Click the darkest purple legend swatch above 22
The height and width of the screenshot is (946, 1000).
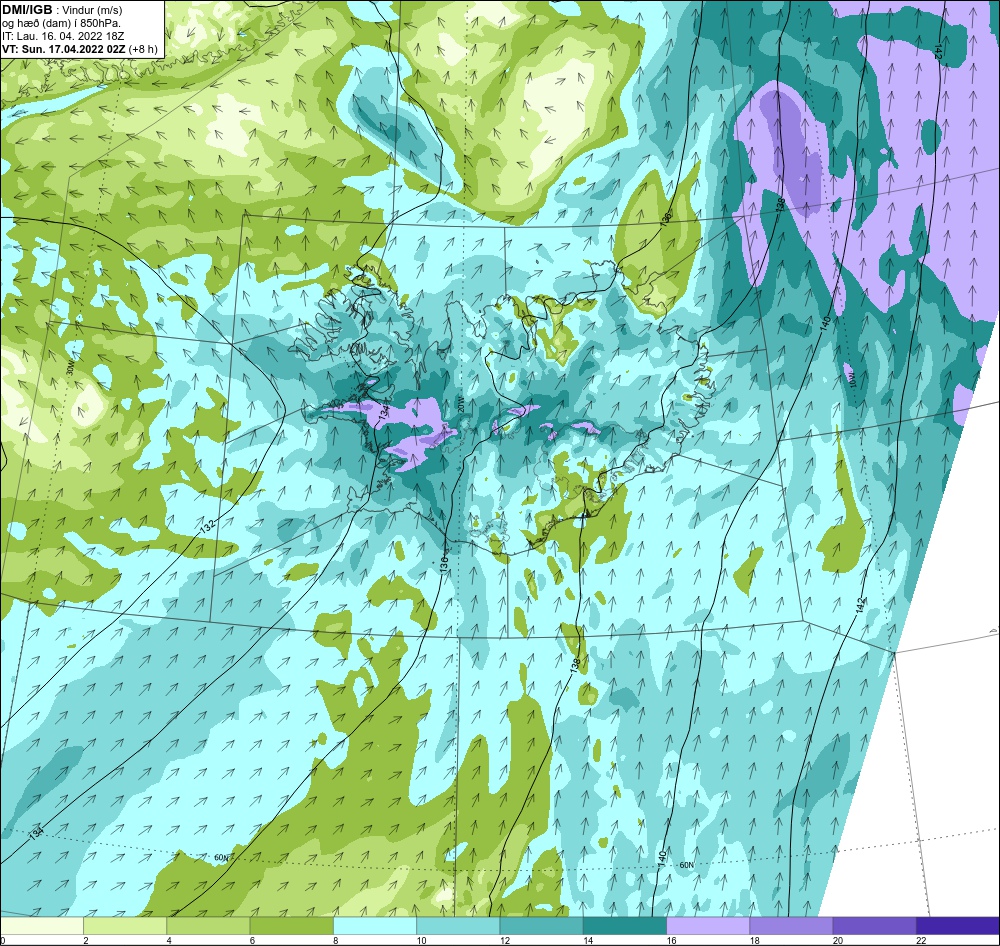(957, 925)
